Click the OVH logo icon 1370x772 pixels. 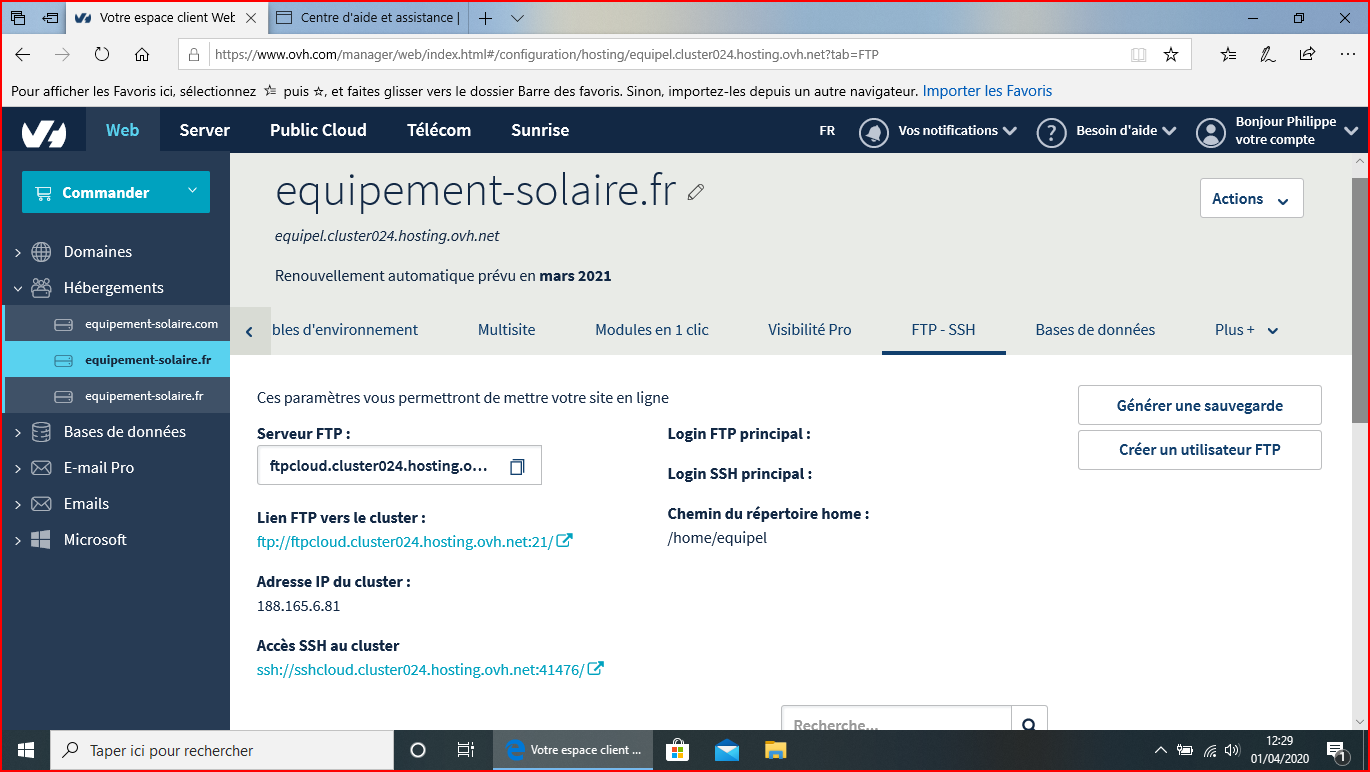tap(44, 131)
